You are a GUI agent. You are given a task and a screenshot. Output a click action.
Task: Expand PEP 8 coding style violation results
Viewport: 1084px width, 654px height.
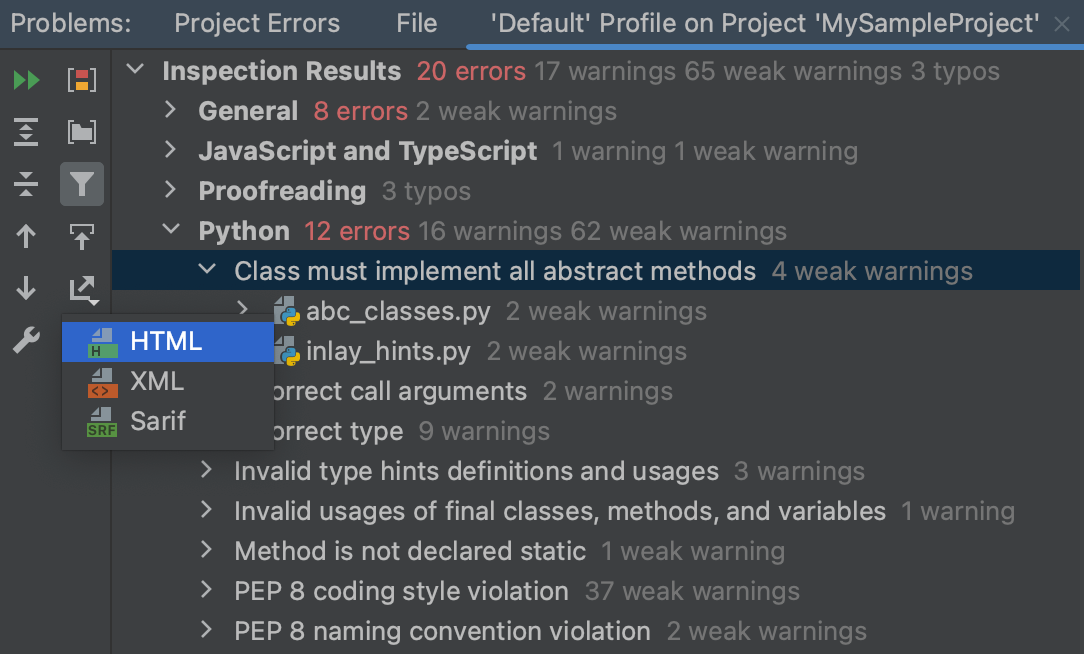[207, 591]
